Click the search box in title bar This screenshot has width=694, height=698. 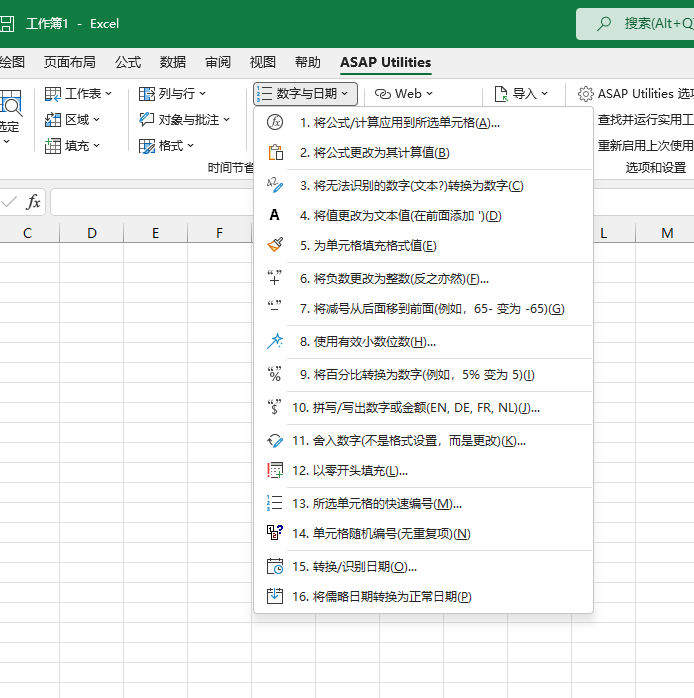pyautogui.click(x=635, y=24)
